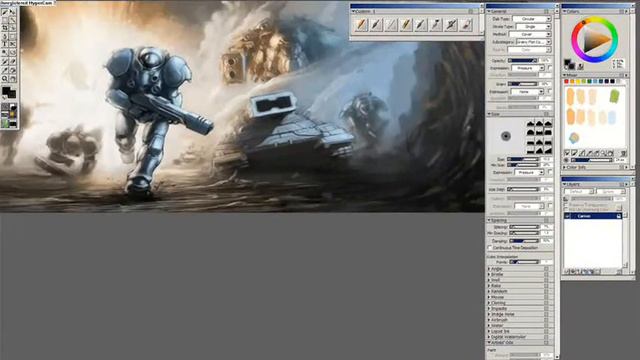Choose the Mixer's Sample Multiple Colors tool
The height and width of the screenshot is (360, 640).
click(597, 153)
